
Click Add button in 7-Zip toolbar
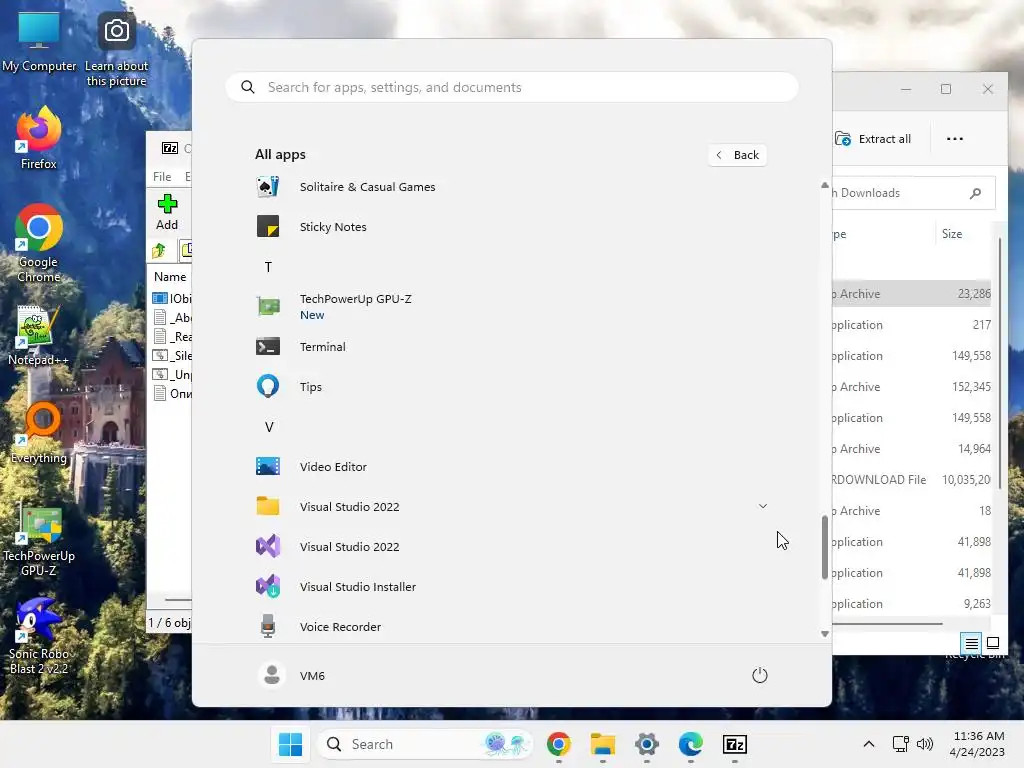(167, 212)
